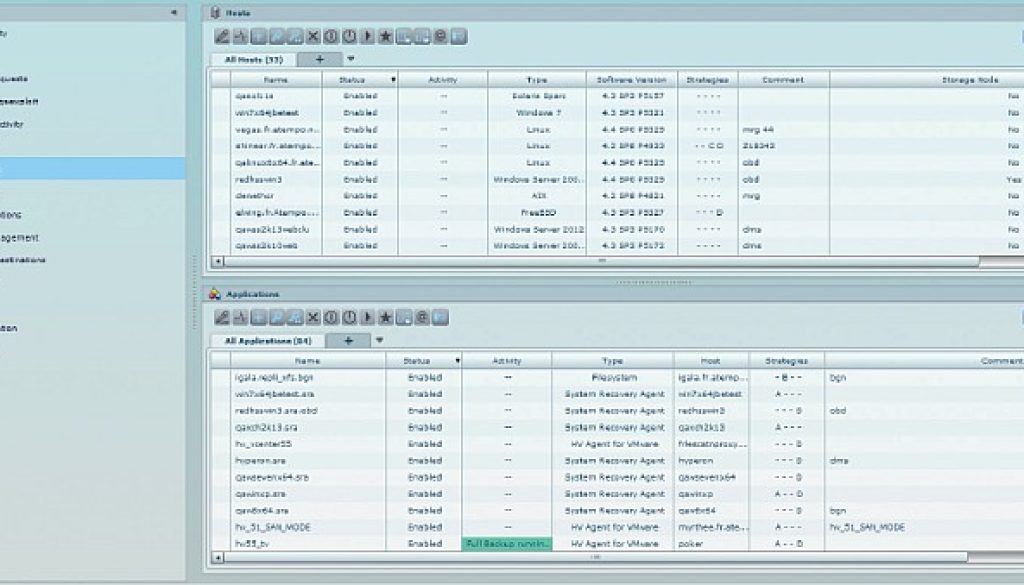Click the clock icon in Applications toolbar
Image resolution: width=1024 pixels, height=585 pixels.
coord(349,318)
